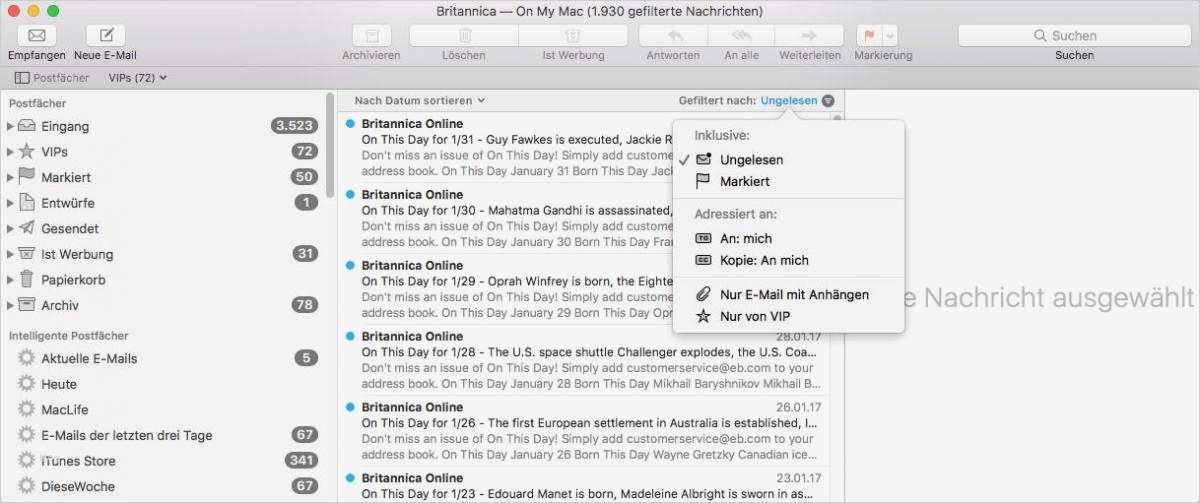1200x503 pixels.
Task: Select the VIPs star icon
Action: (x=26, y=151)
